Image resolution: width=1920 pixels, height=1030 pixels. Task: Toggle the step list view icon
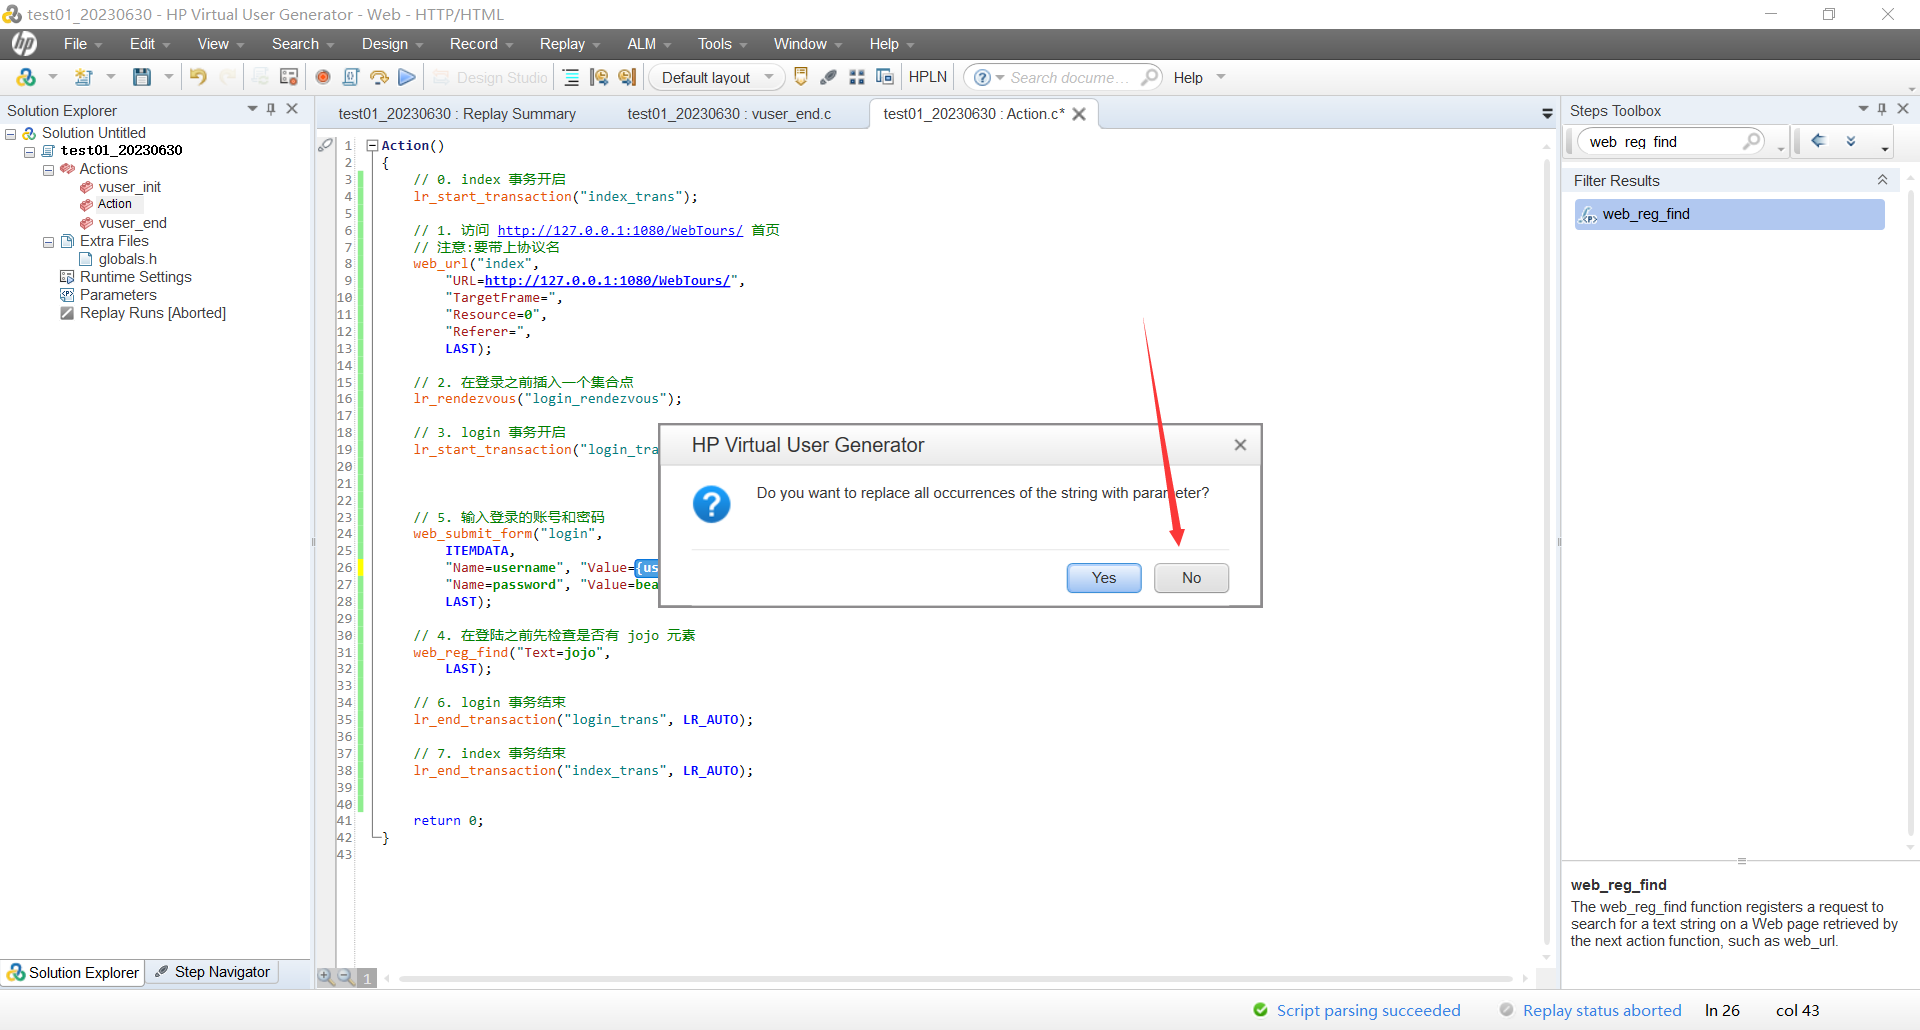coord(571,77)
